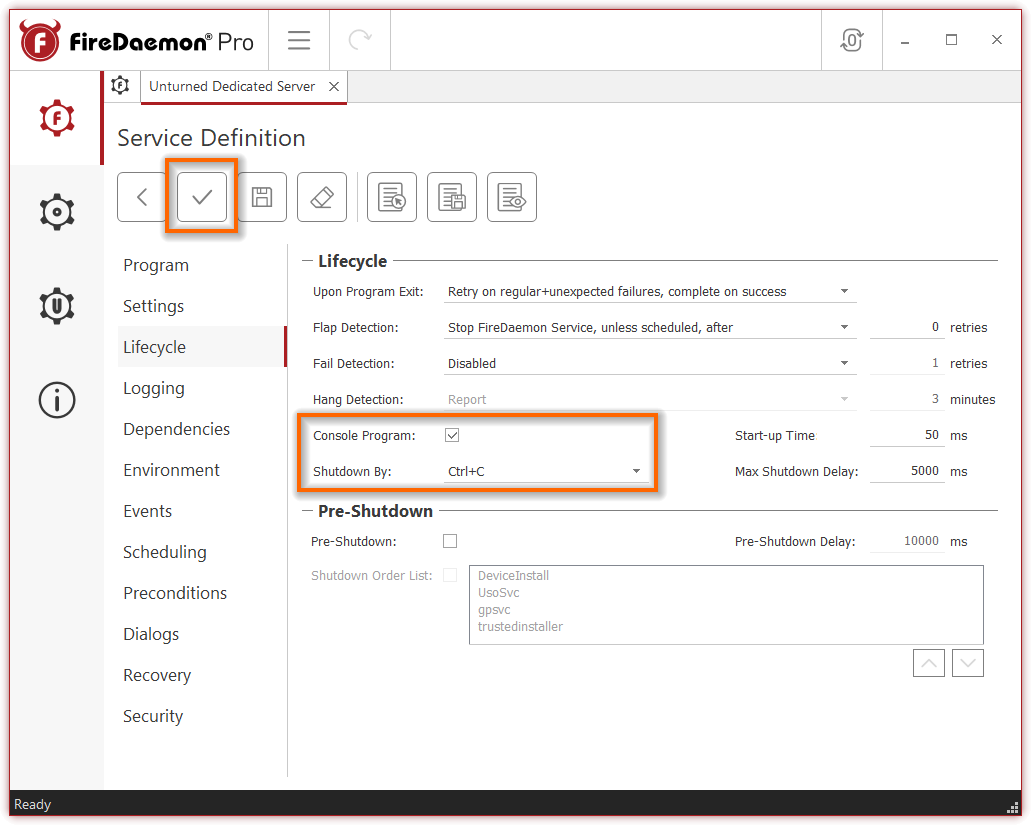
Task: Go back with the left arrow button
Action: (141, 197)
